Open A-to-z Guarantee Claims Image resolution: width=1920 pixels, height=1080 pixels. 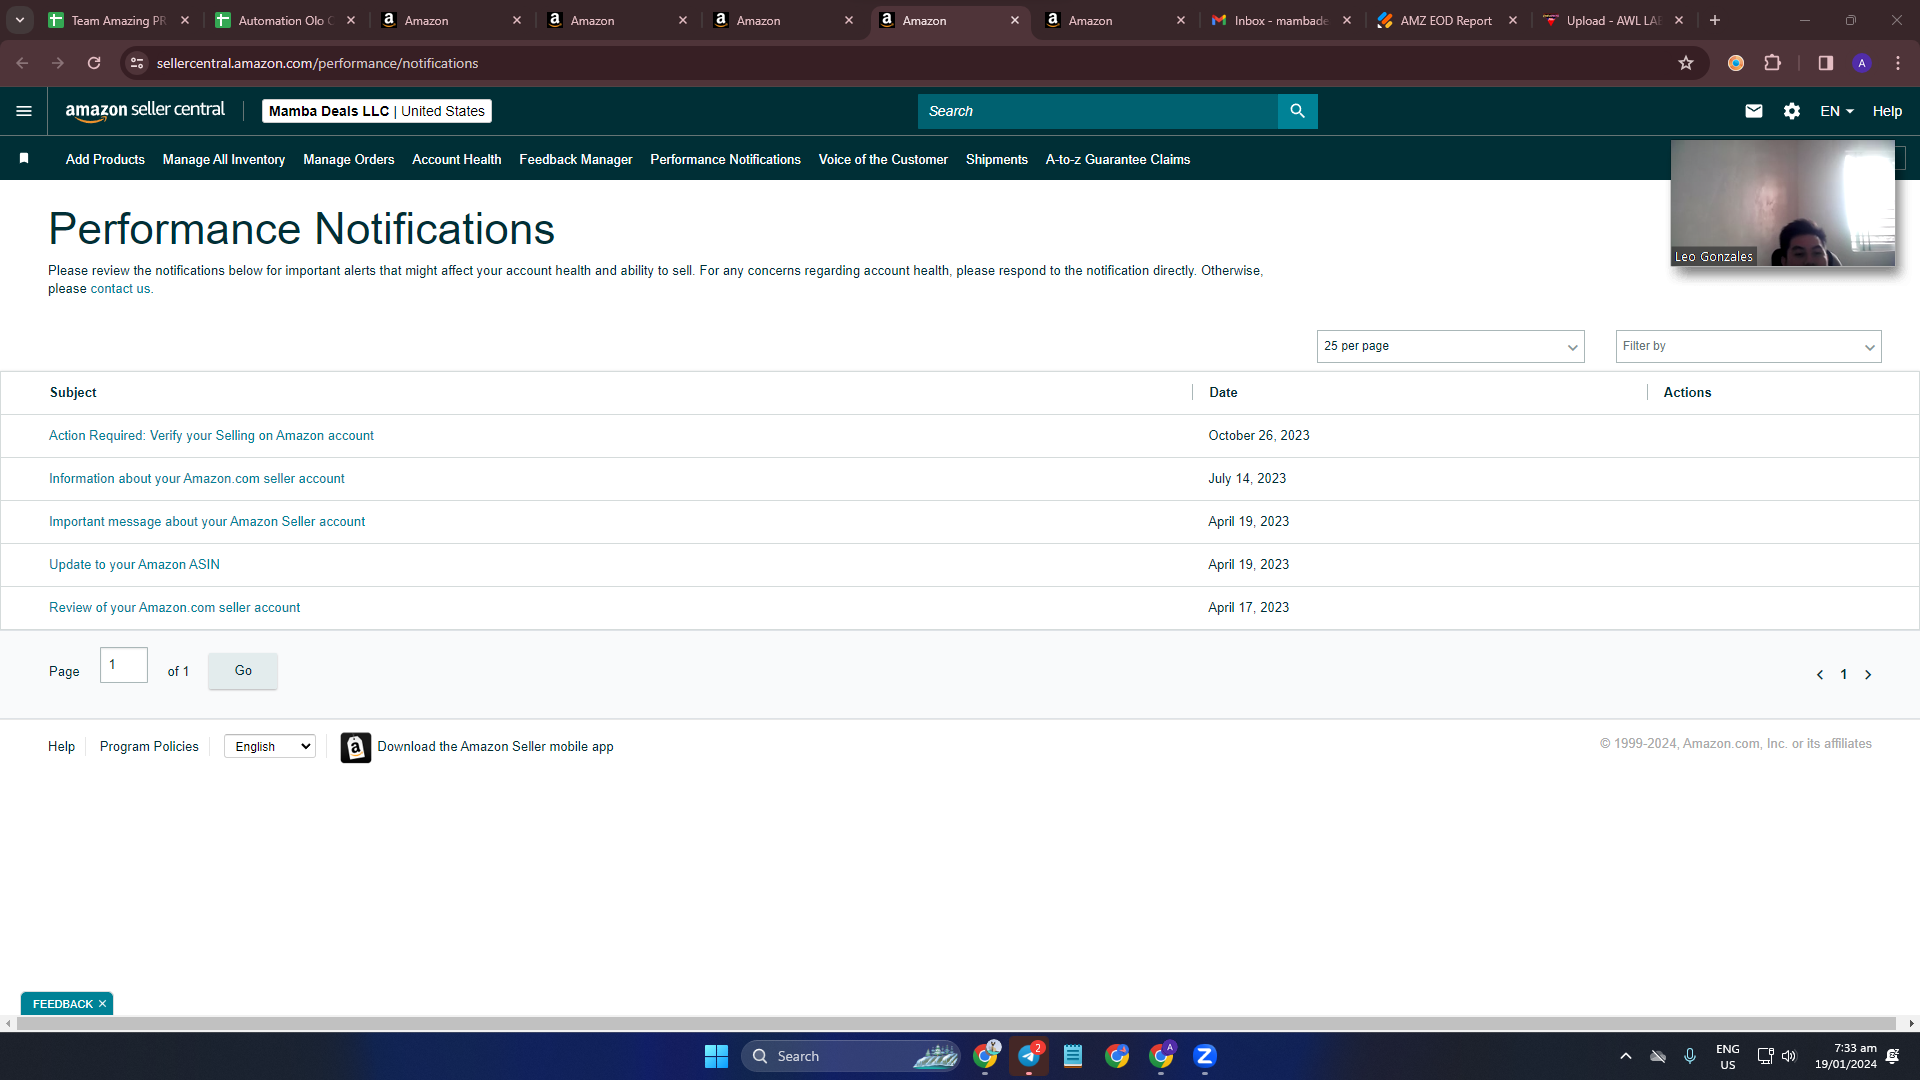[x=1118, y=159]
